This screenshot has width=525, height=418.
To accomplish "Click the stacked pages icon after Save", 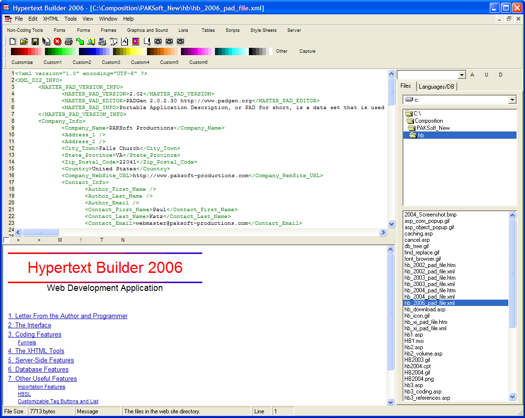I will click(46, 41).
